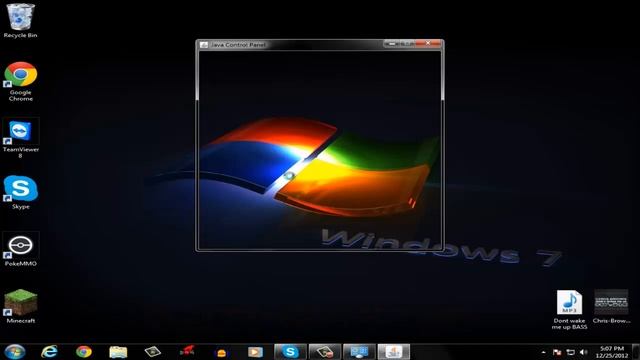
Task: Select the TeamViewer 8 desktop shortcut
Action: pos(20,138)
